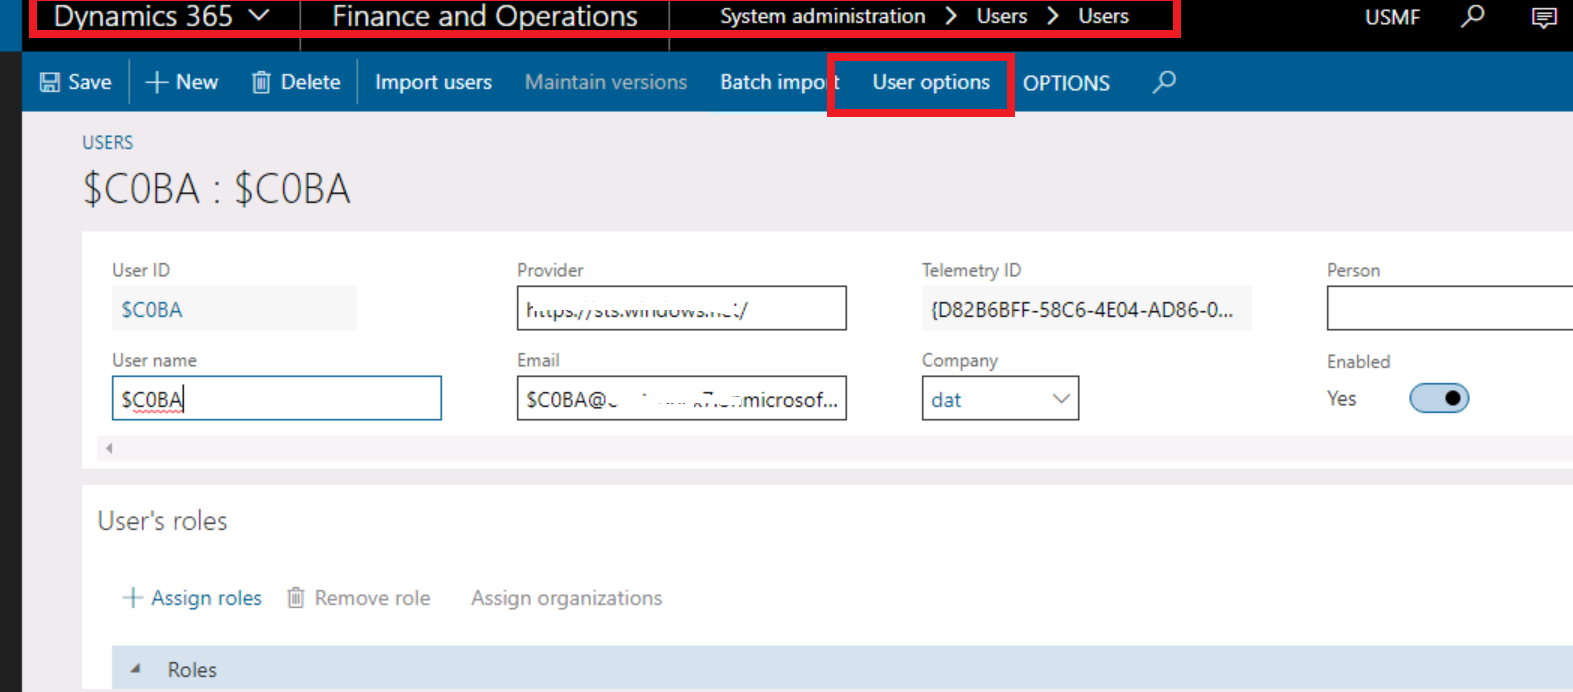Click Assign organizations
The image size is (1573, 692).
click(x=566, y=598)
